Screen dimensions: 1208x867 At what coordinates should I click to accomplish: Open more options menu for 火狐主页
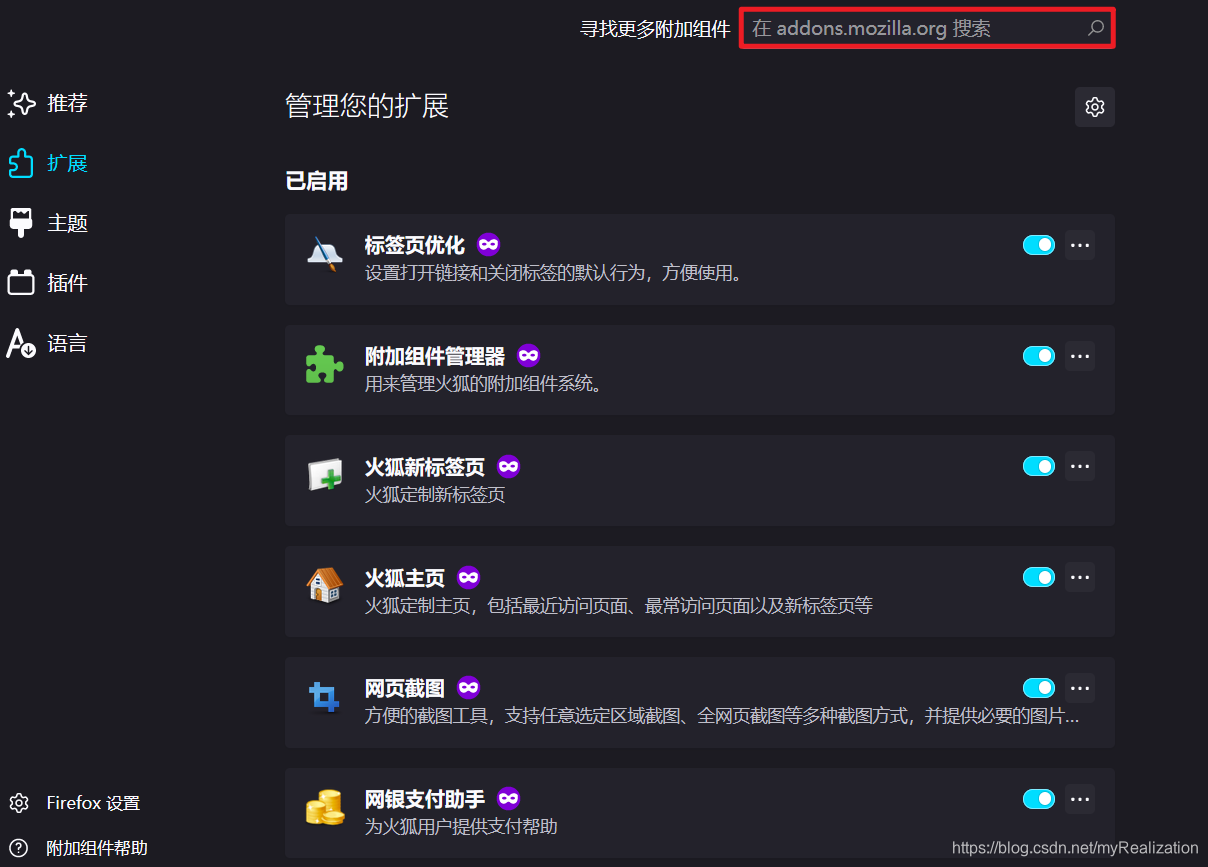pyautogui.click(x=1080, y=577)
